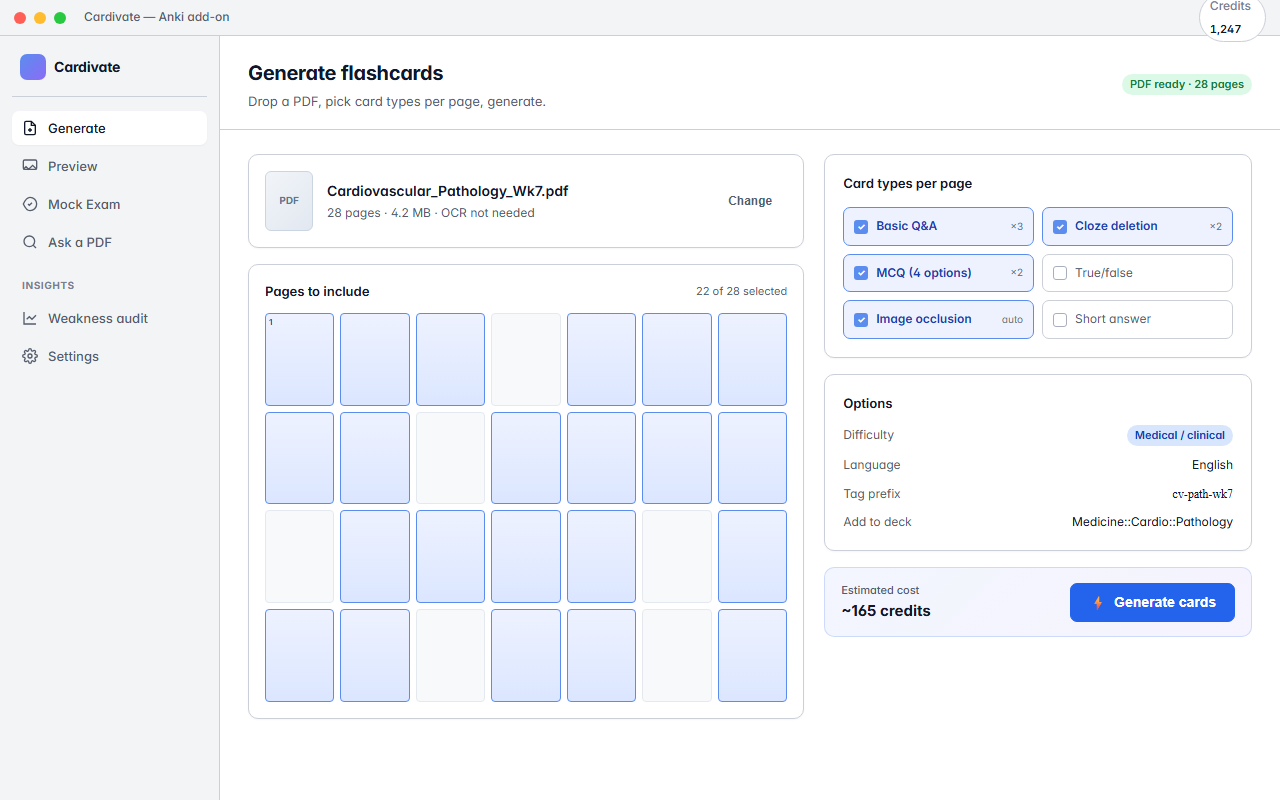The image size is (1280, 800).
Task: Deselect the page 28 thumbnail
Action: (x=752, y=655)
